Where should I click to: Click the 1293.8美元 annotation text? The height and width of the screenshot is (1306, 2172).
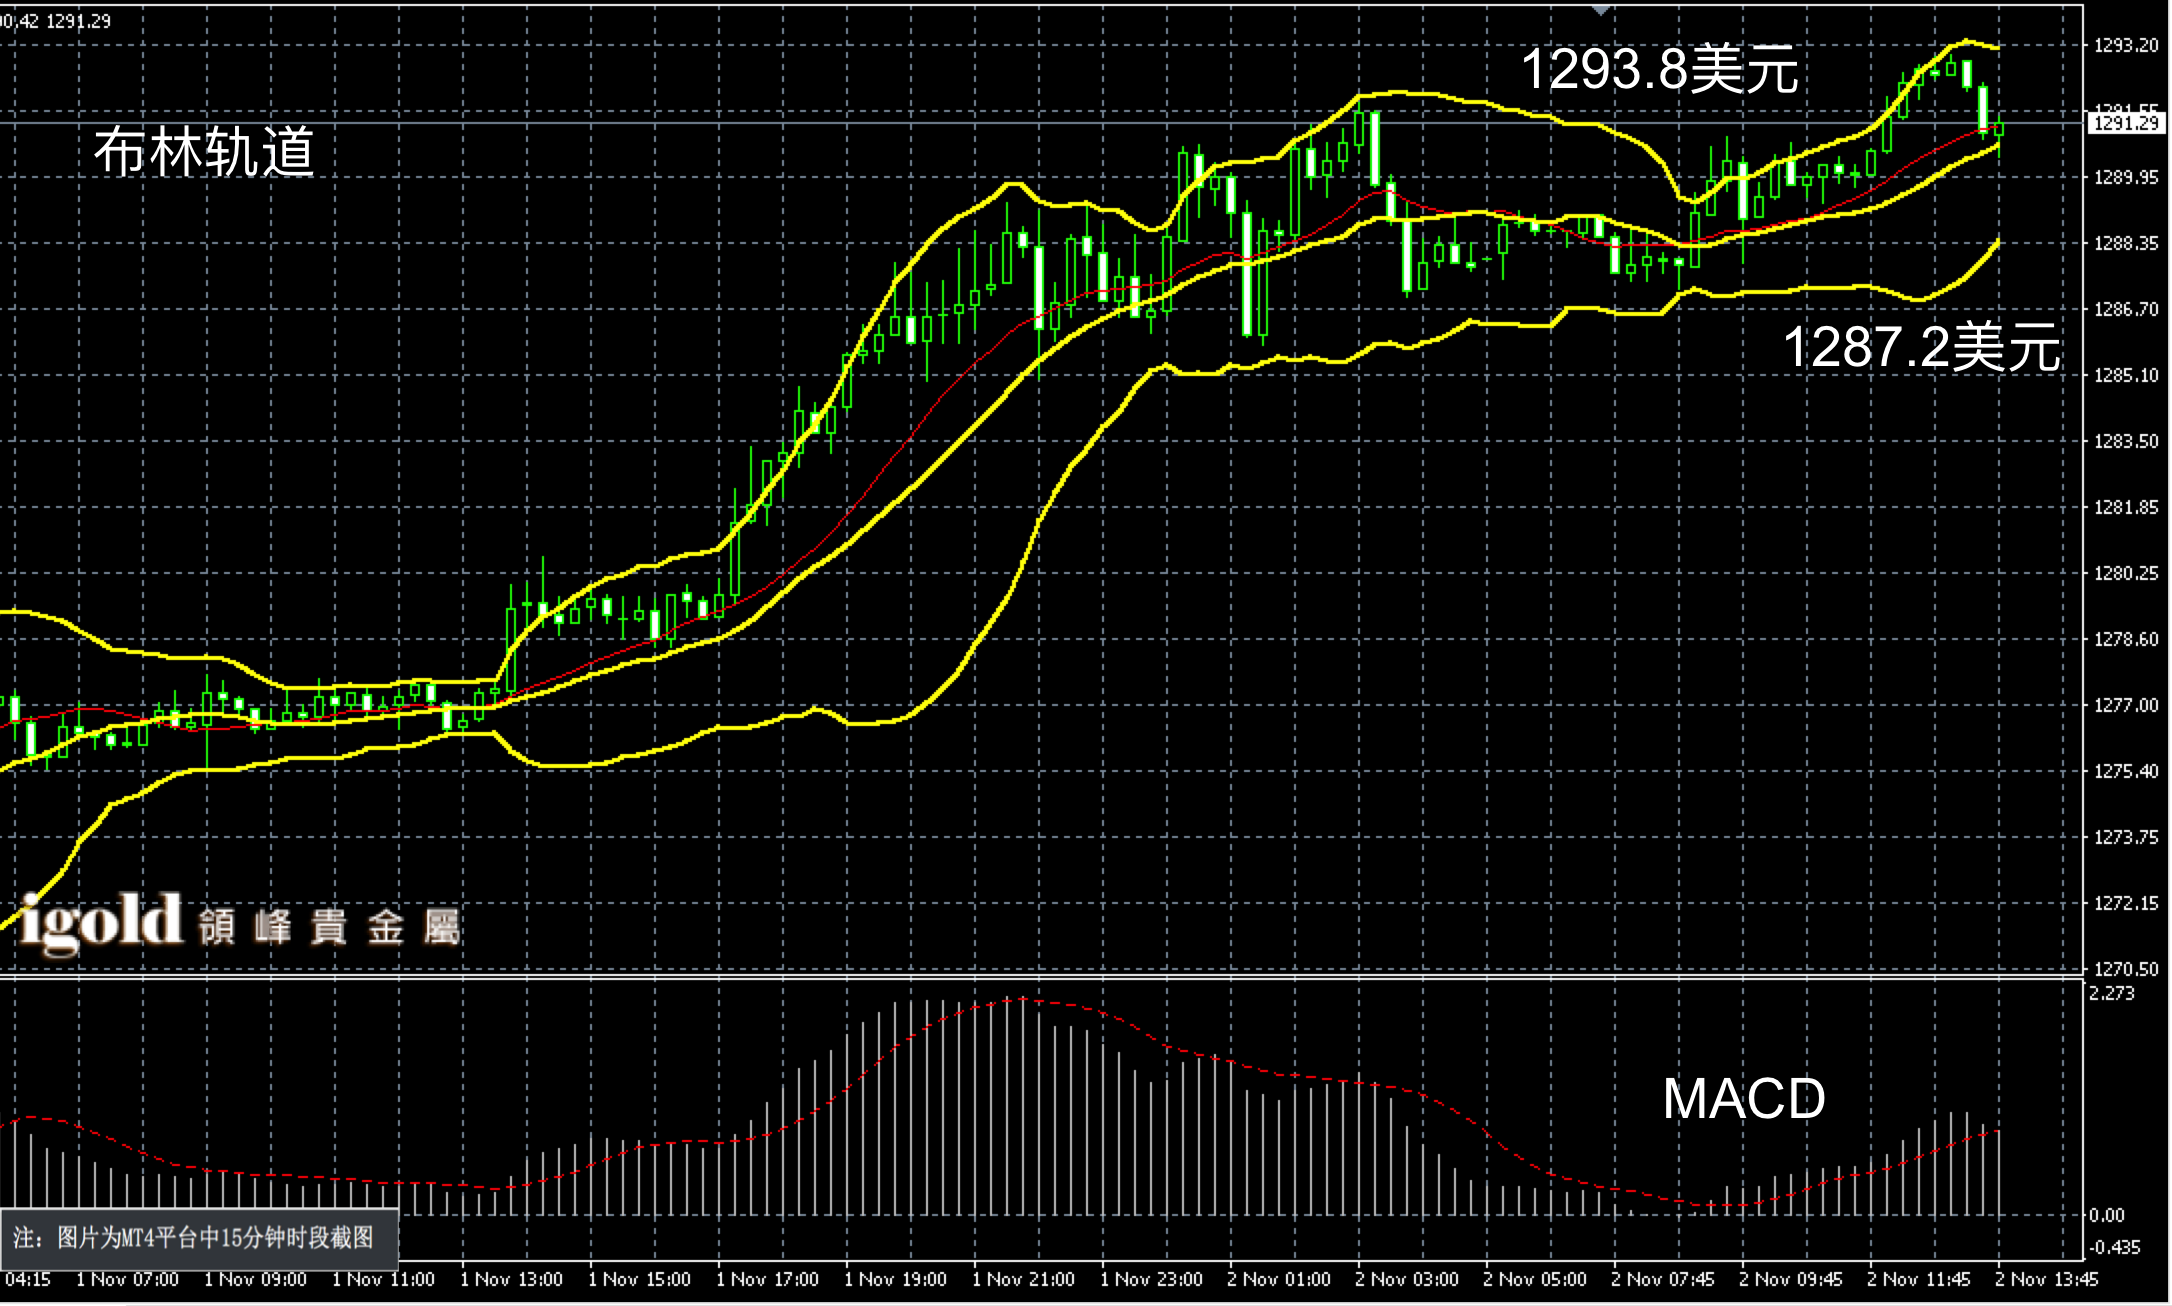tap(1659, 70)
